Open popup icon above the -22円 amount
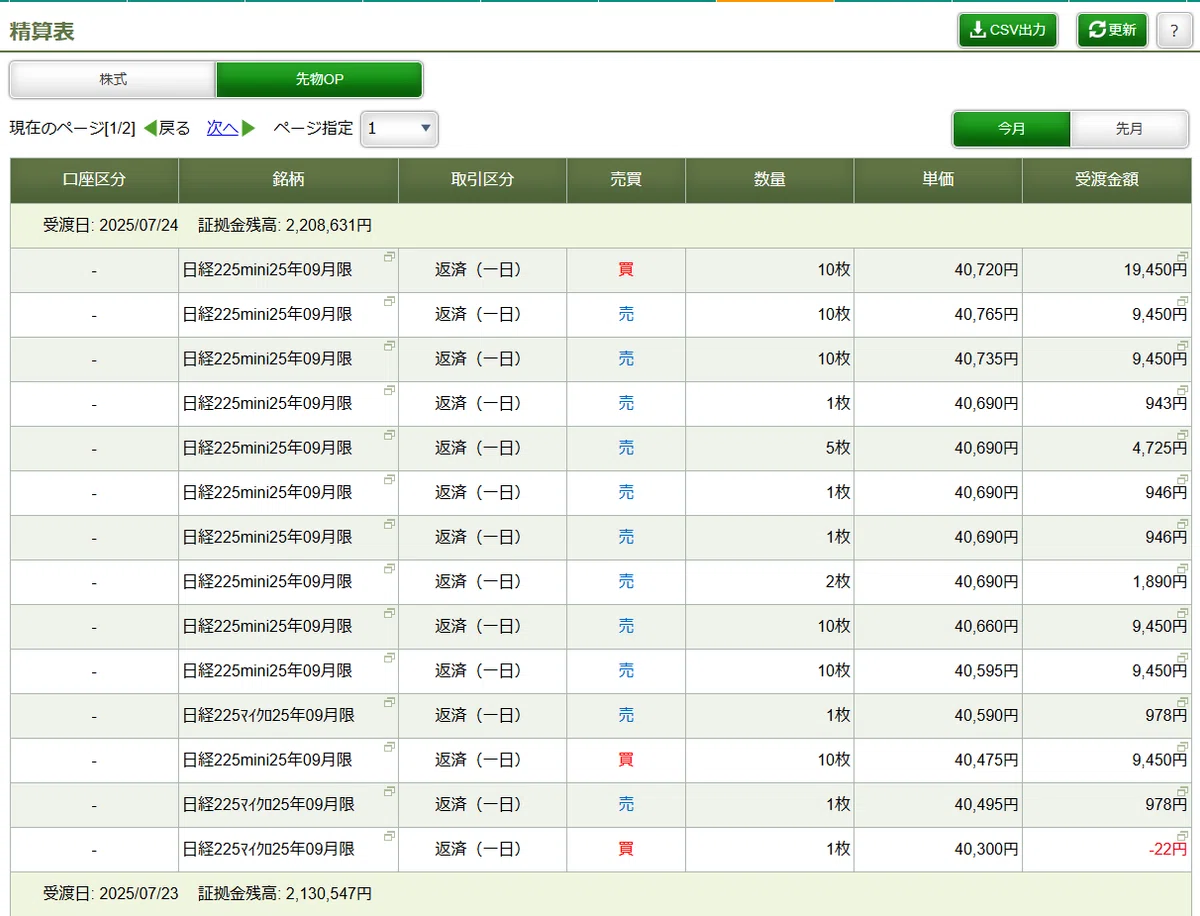The image size is (1200, 916). click(1183, 835)
